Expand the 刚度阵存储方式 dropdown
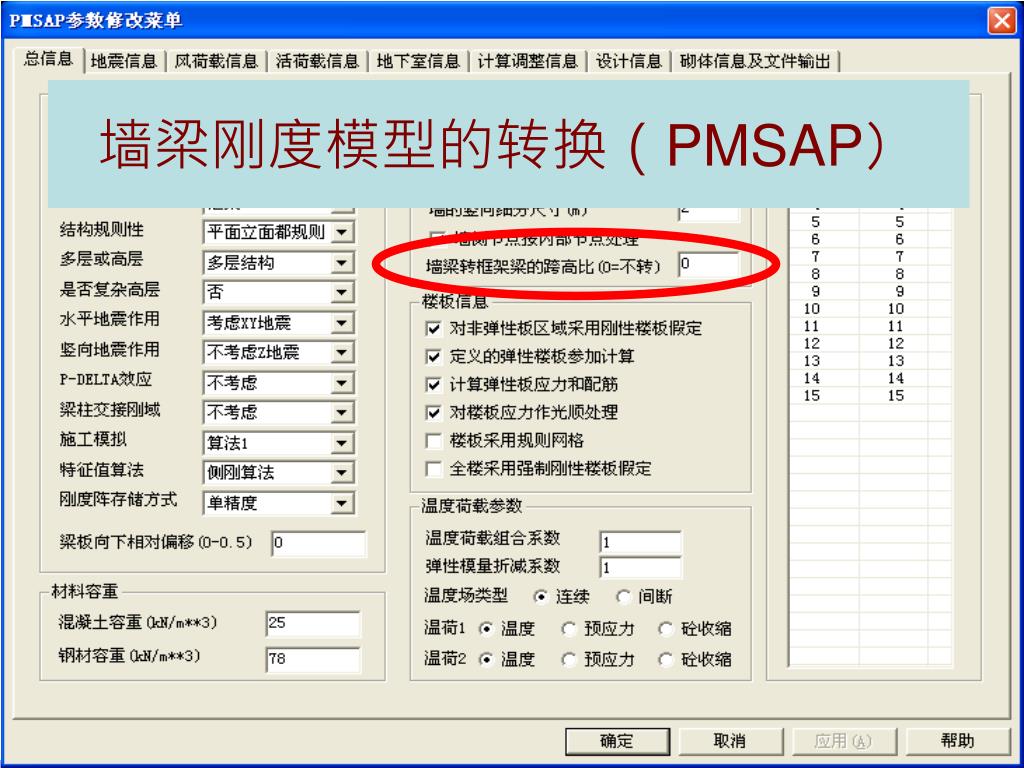The width and height of the screenshot is (1024, 768). (x=342, y=503)
